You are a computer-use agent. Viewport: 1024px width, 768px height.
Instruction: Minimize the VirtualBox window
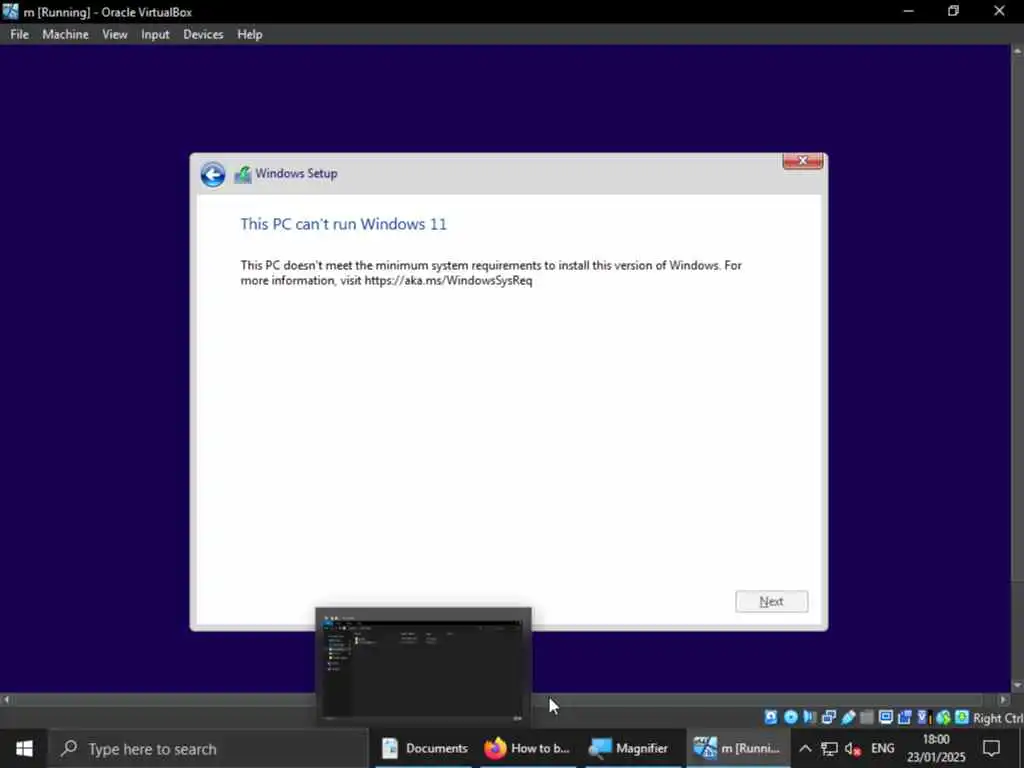[908, 11]
